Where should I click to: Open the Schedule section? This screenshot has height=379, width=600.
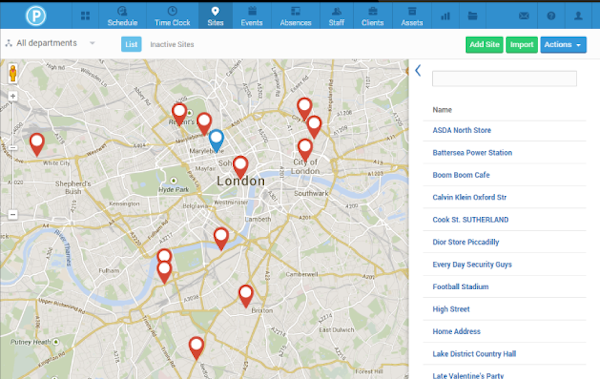(x=122, y=16)
